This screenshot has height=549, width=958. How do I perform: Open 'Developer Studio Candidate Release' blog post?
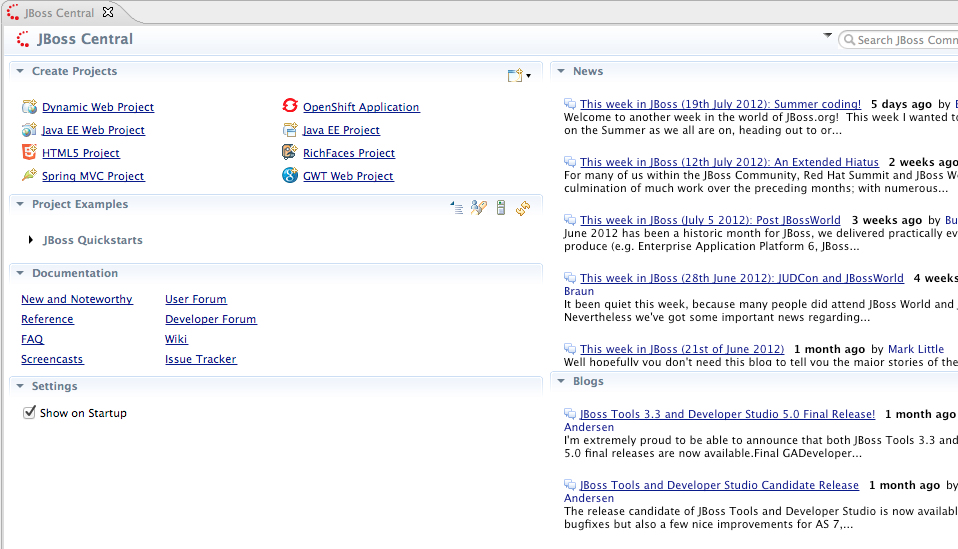720,485
